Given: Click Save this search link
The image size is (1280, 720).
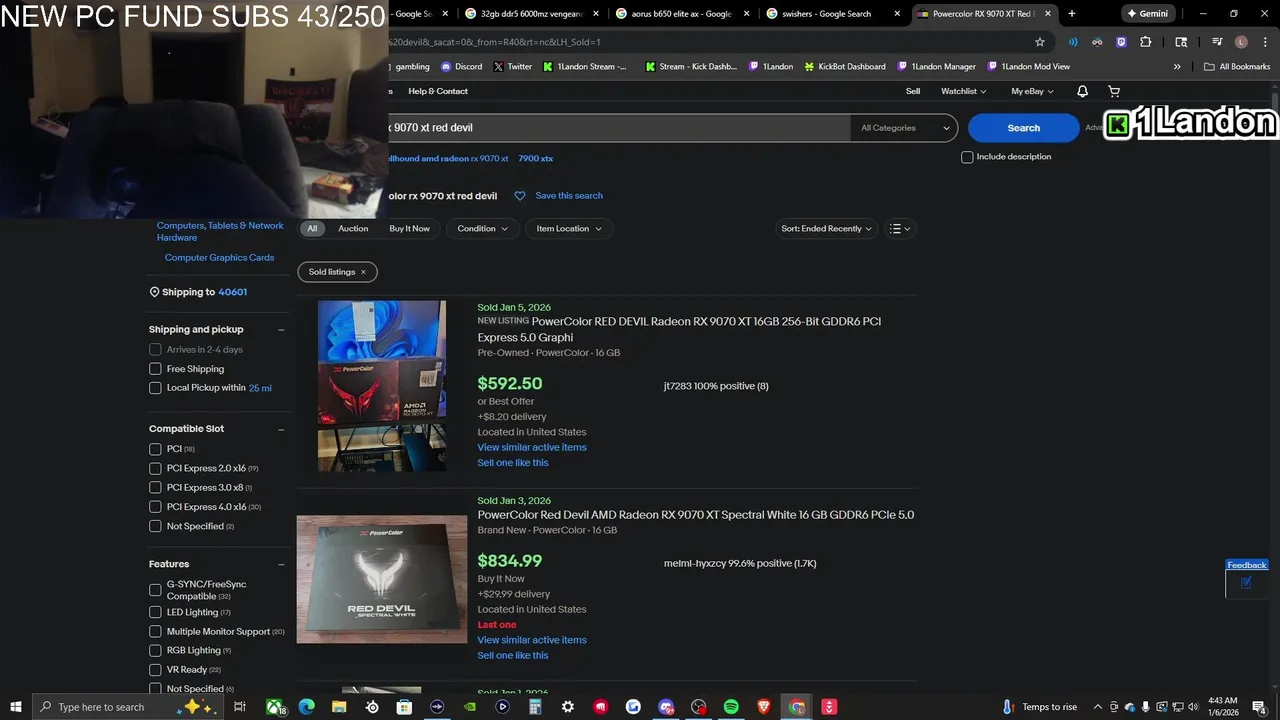Looking at the screenshot, I should (x=569, y=196).
